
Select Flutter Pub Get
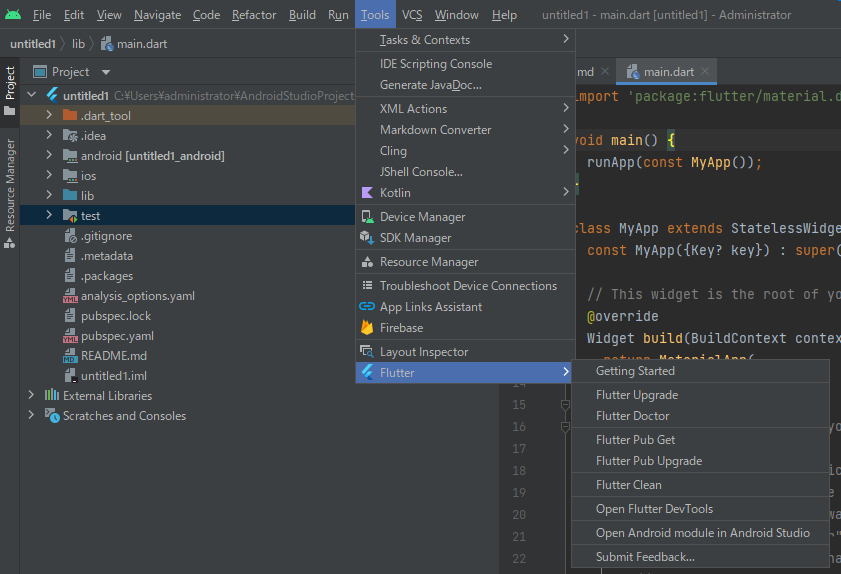click(700, 440)
